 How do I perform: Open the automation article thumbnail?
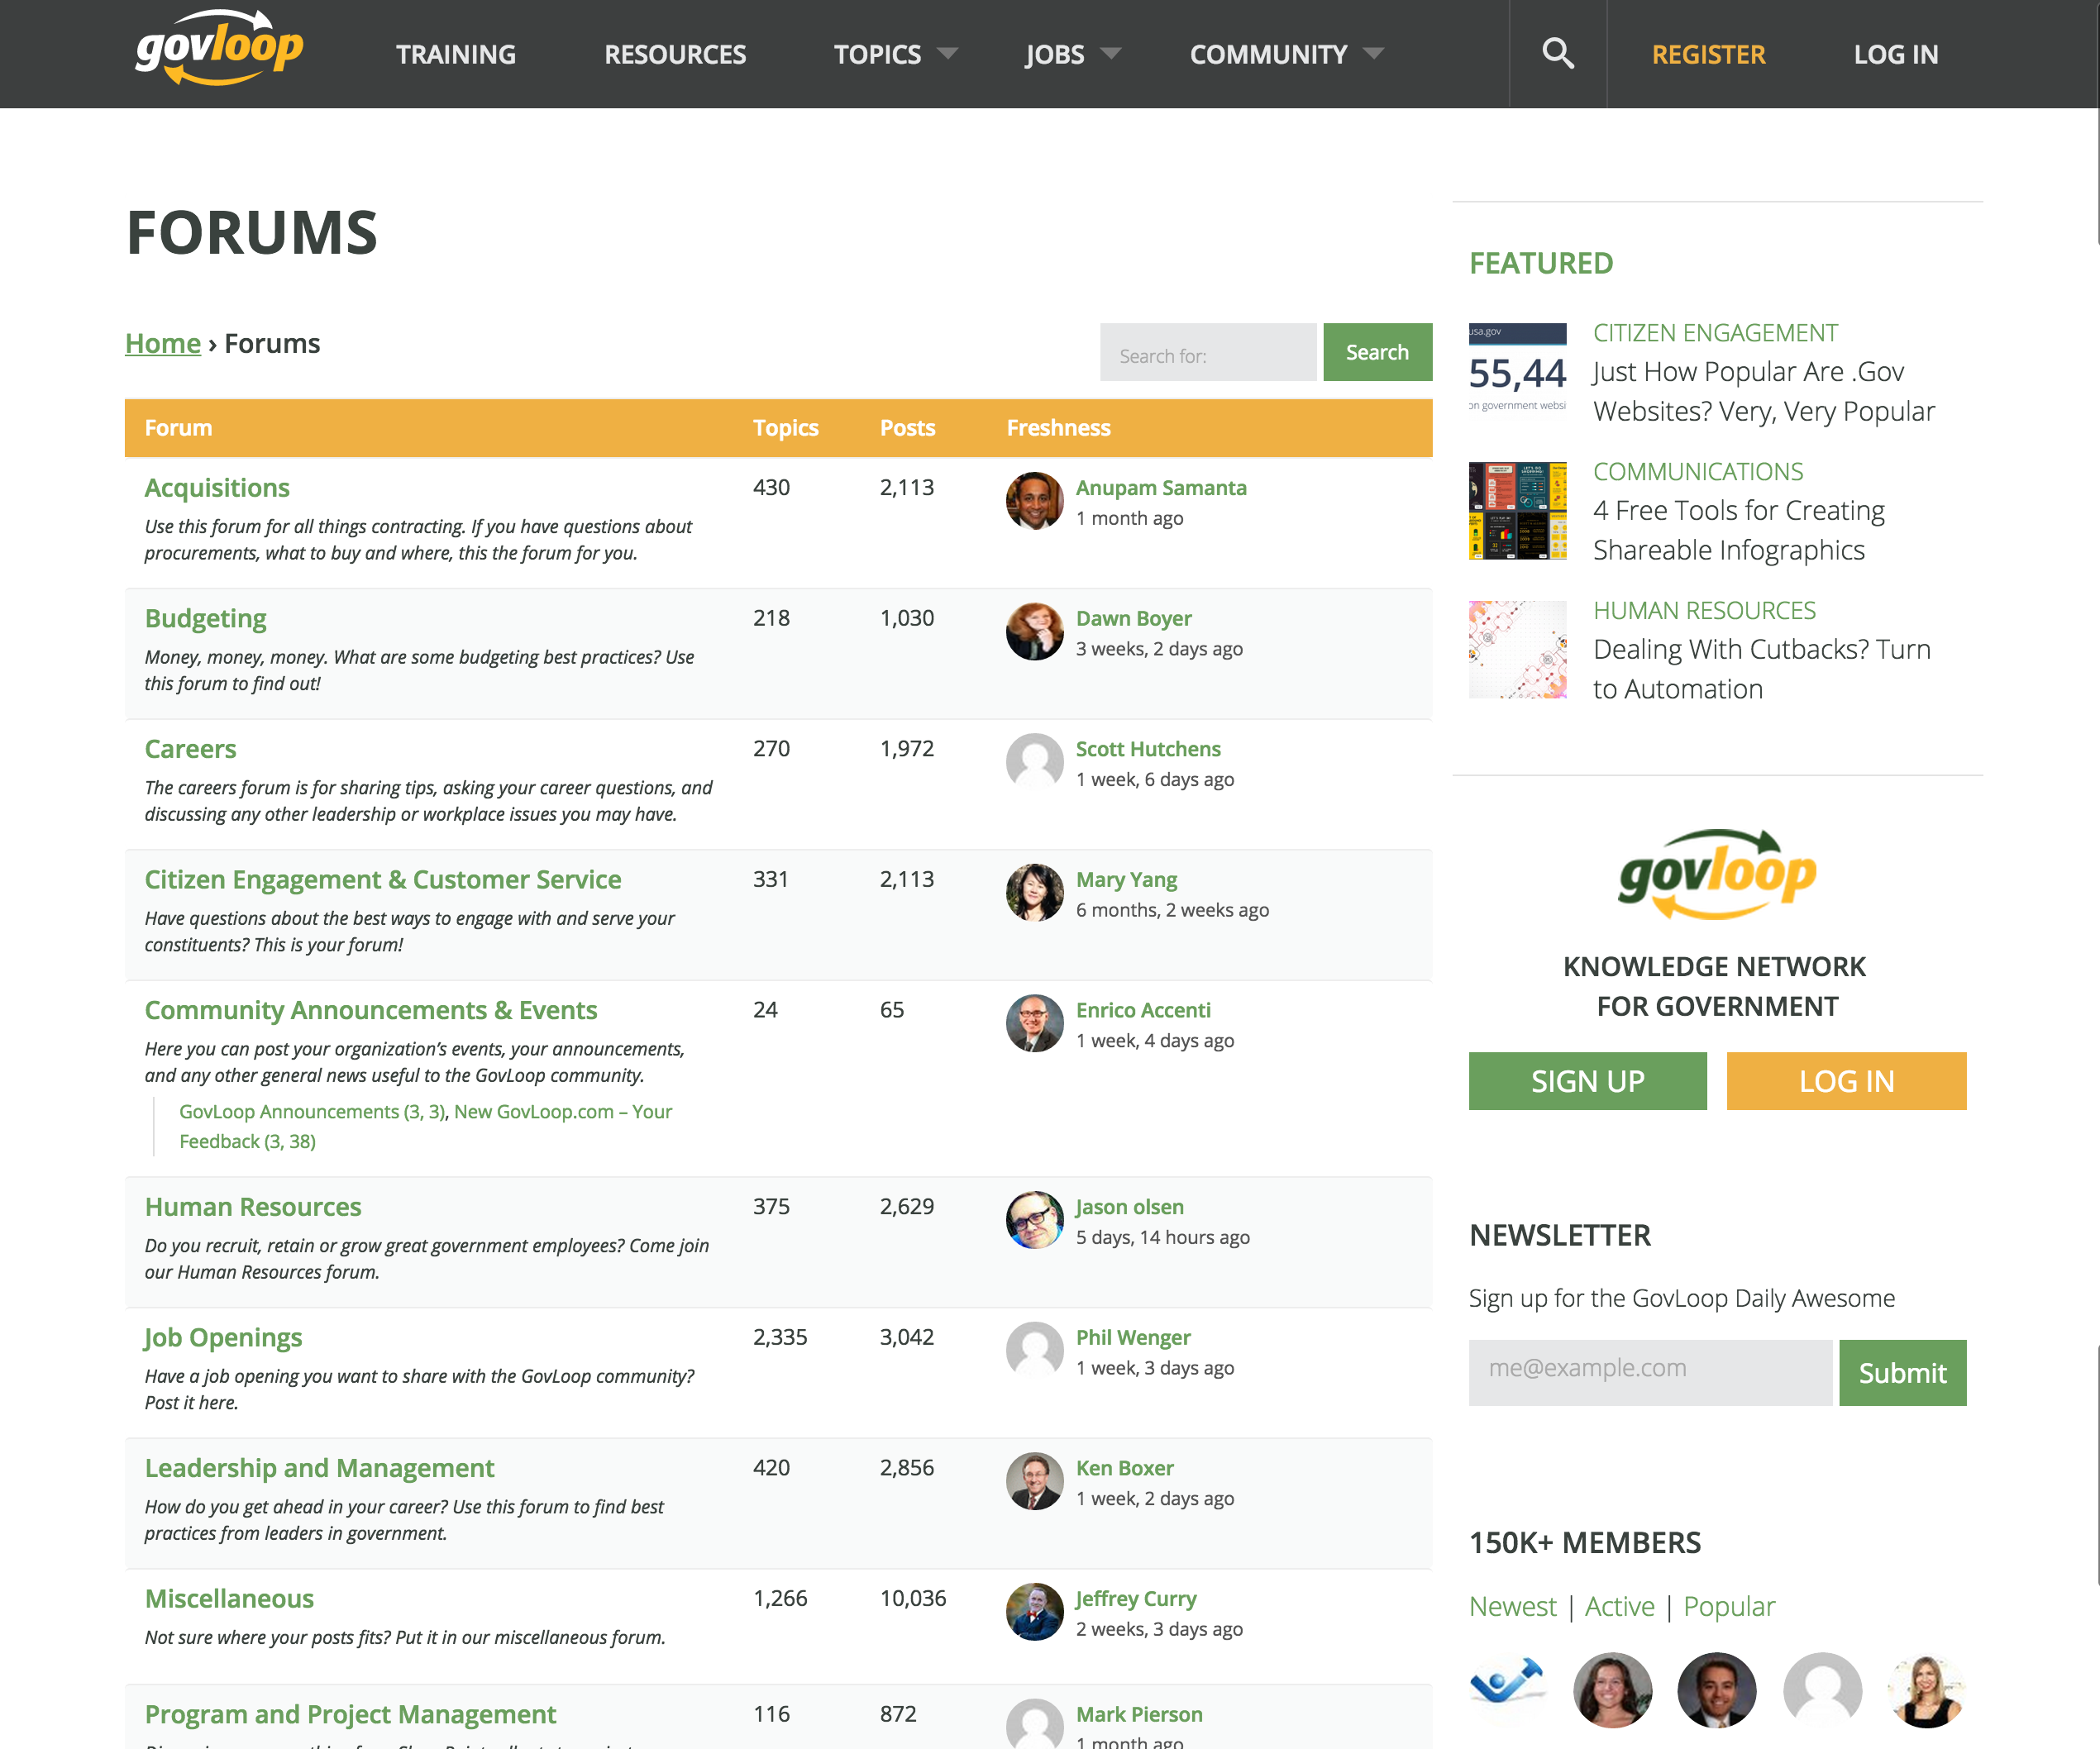click(1517, 649)
